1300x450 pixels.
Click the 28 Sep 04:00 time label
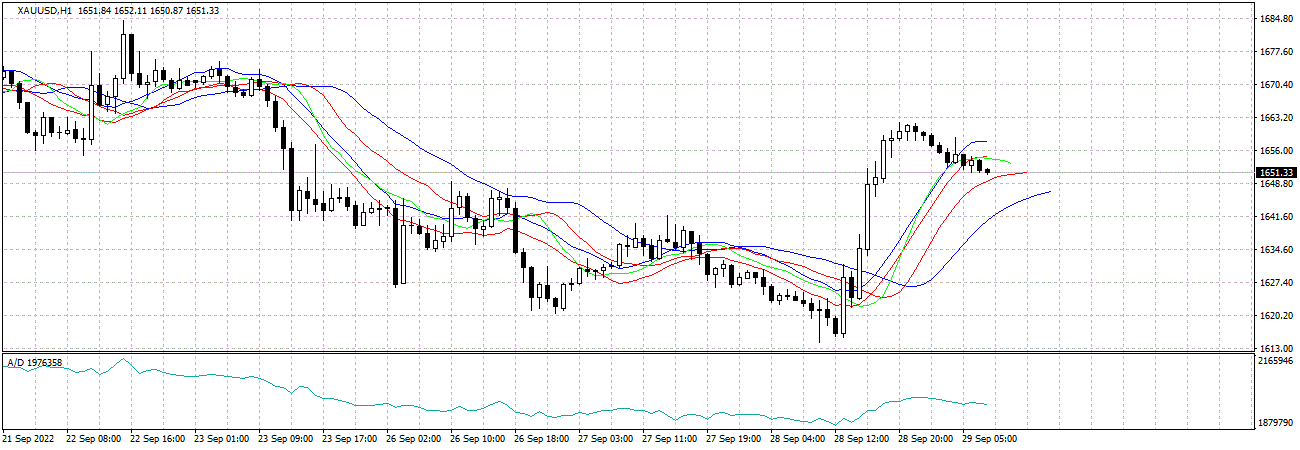click(x=796, y=439)
